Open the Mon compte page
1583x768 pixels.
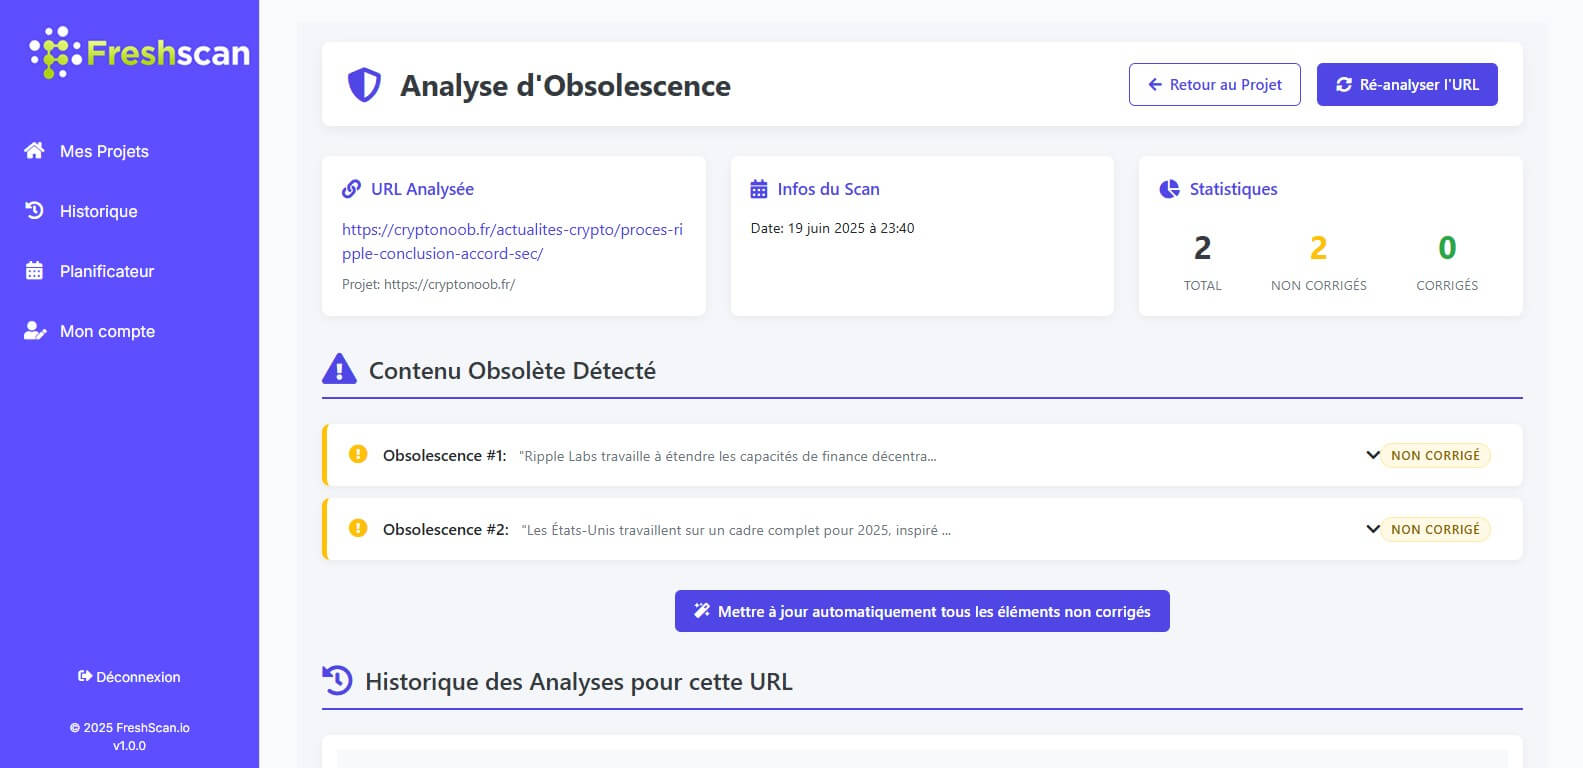pyautogui.click(x=107, y=331)
